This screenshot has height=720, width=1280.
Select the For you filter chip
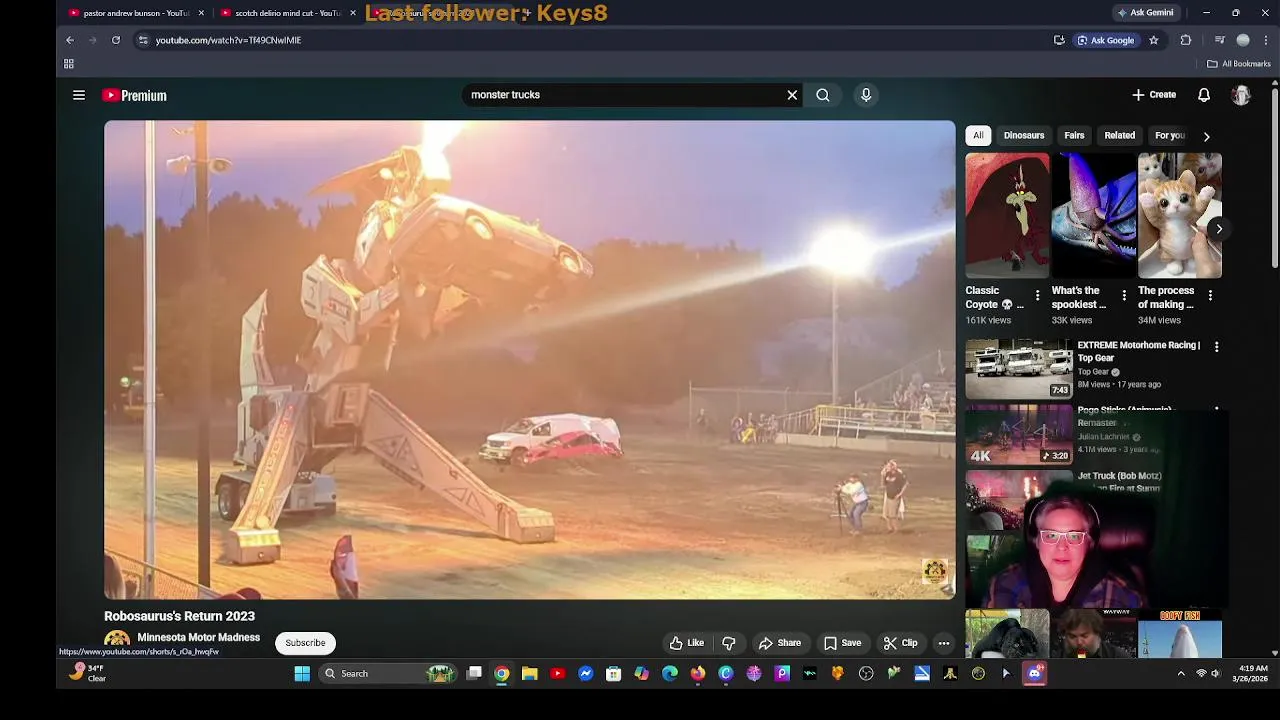click(1169, 135)
